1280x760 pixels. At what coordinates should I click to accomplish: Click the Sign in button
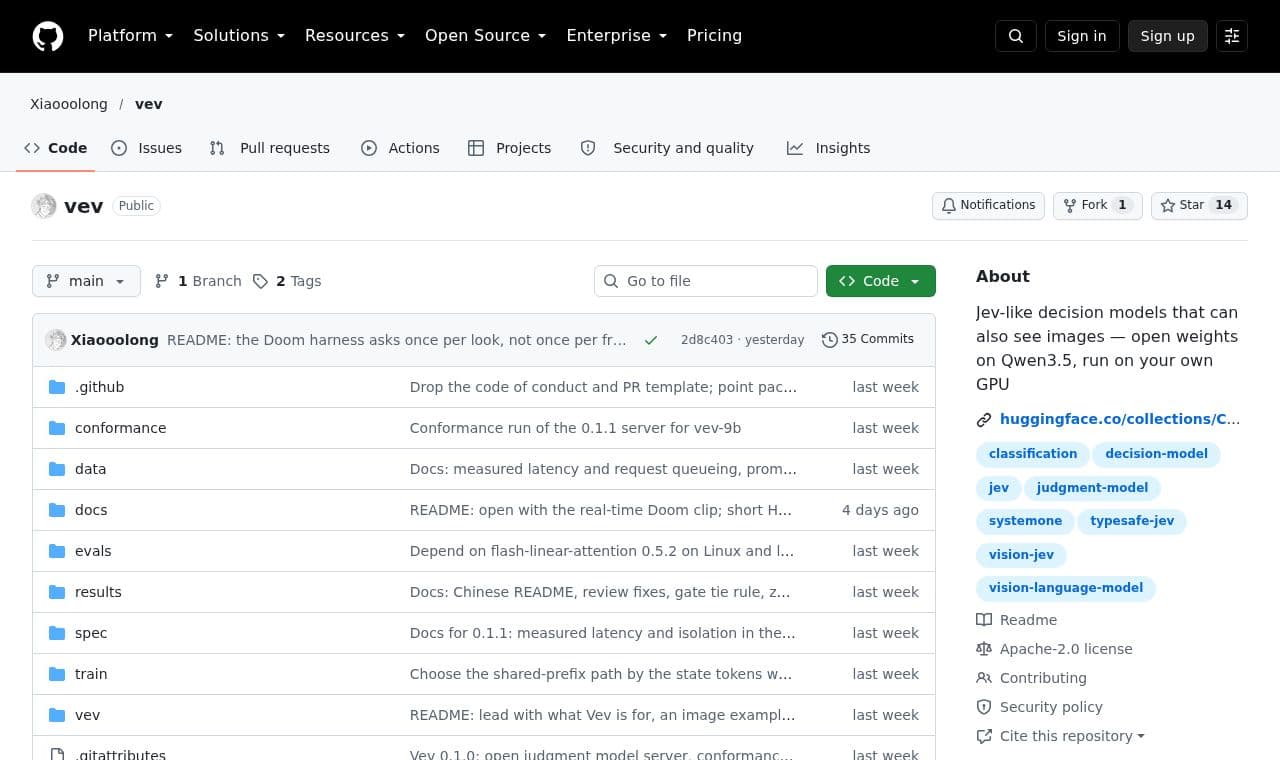click(1082, 36)
